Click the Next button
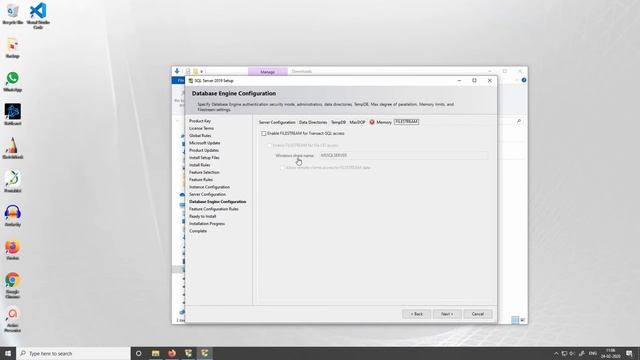 (x=447, y=314)
